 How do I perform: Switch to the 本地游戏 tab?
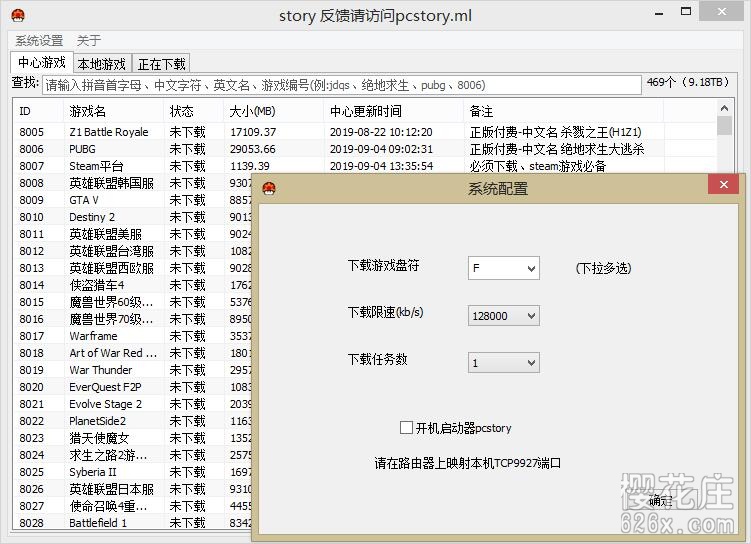tap(102, 64)
